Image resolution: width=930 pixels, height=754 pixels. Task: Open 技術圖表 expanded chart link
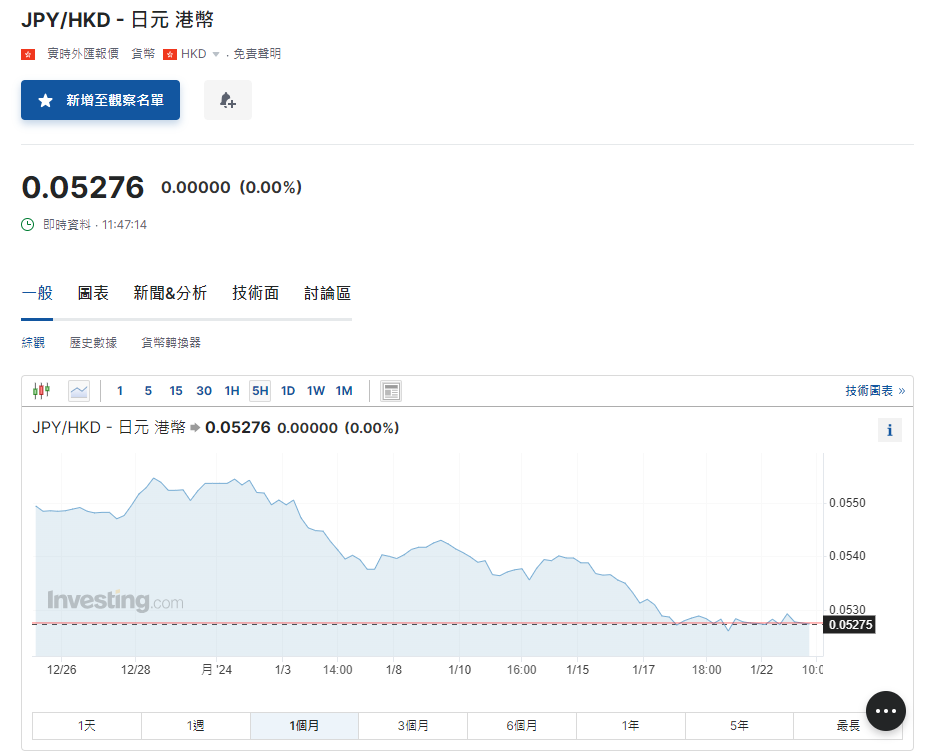click(874, 391)
